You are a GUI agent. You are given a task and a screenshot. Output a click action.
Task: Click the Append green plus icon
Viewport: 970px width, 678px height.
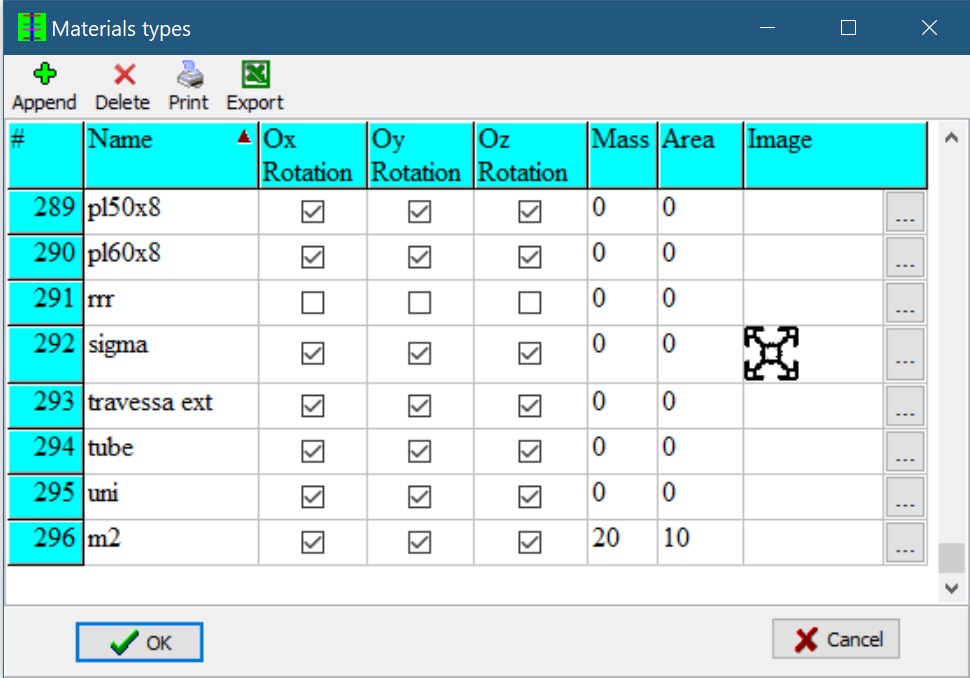(x=44, y=75)
